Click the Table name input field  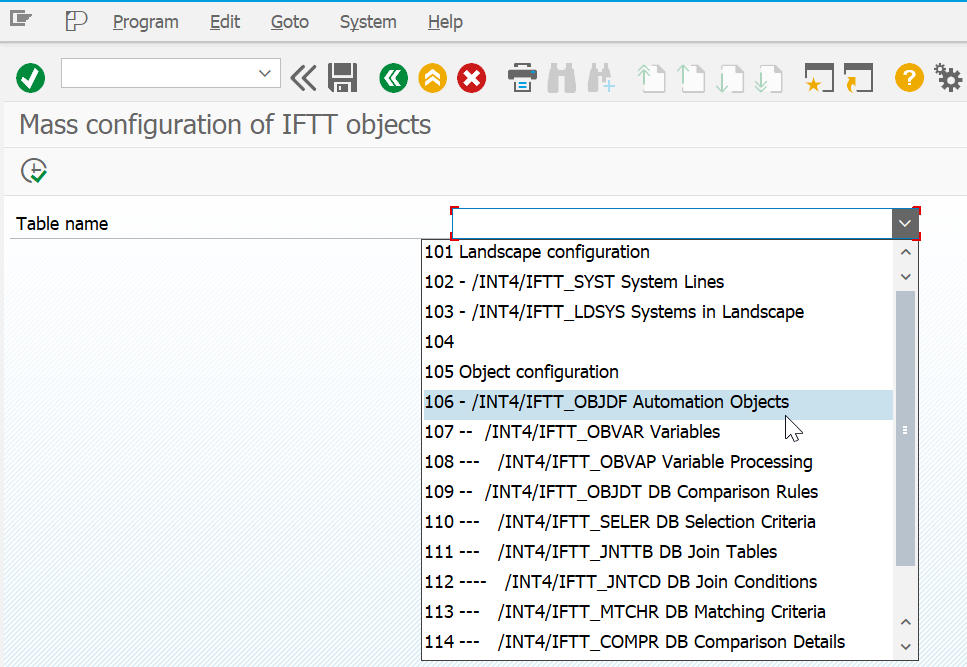[x=671, y=224]
